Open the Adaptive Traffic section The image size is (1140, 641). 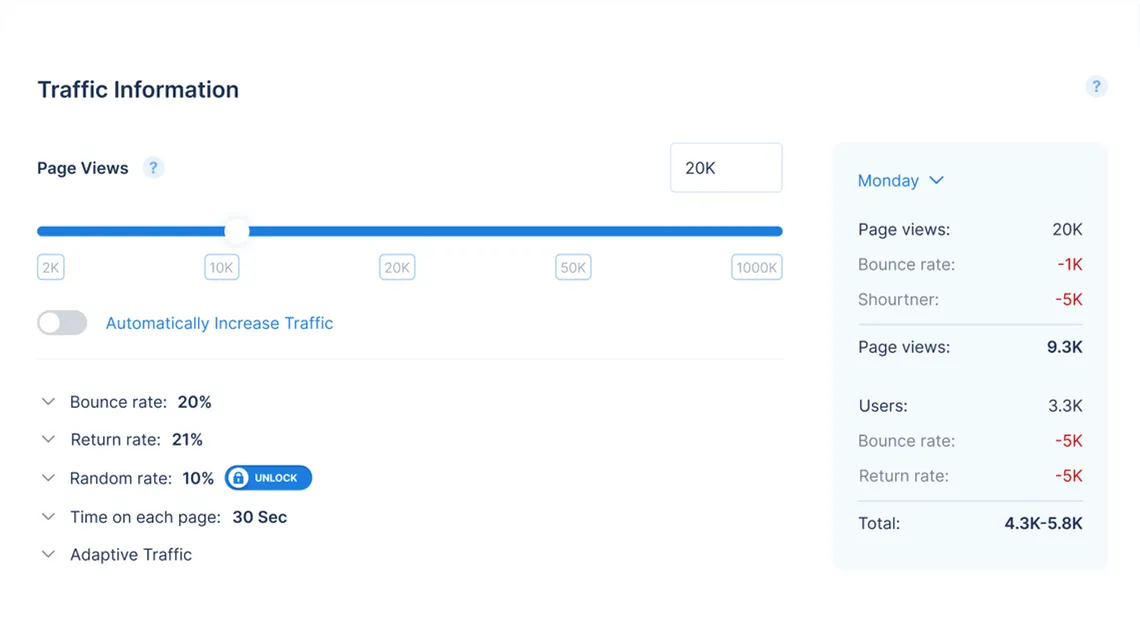48,554
